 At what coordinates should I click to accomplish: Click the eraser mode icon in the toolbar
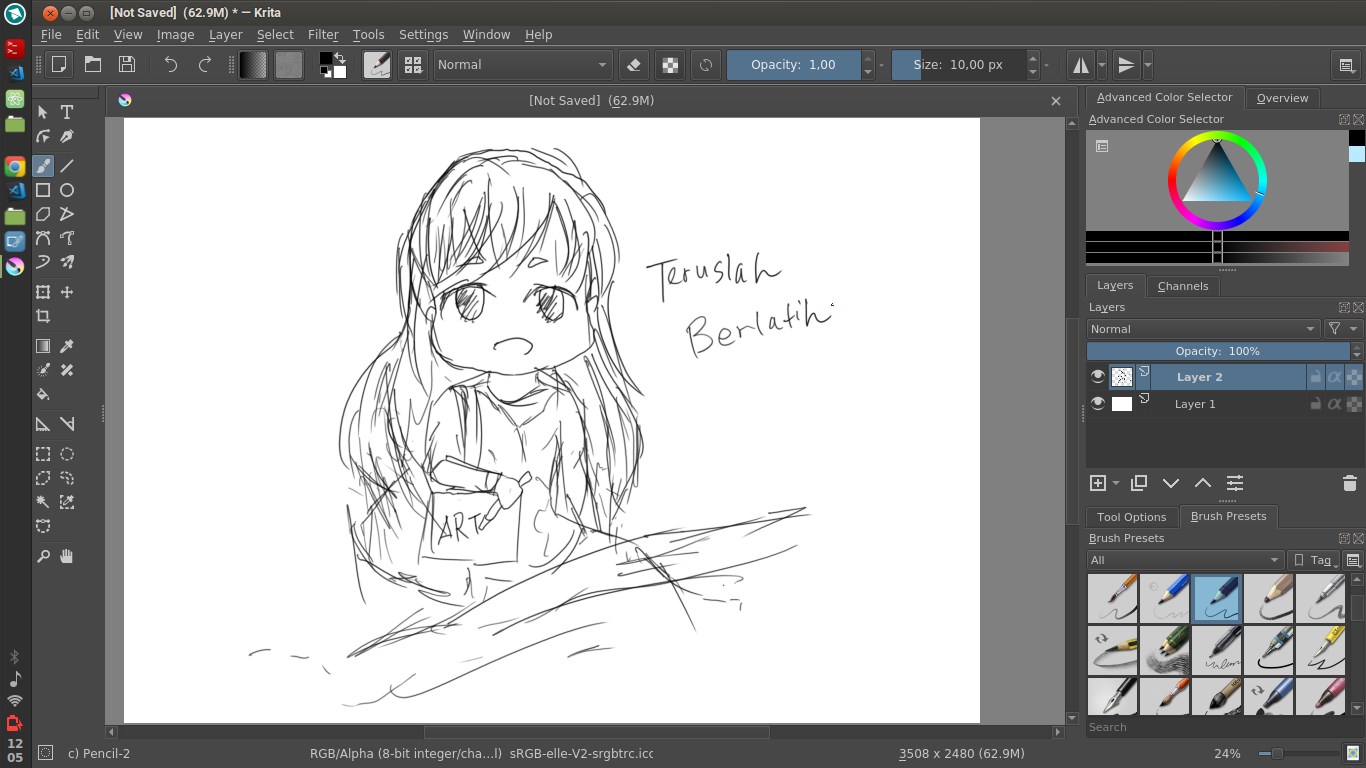tap(633, 65)
